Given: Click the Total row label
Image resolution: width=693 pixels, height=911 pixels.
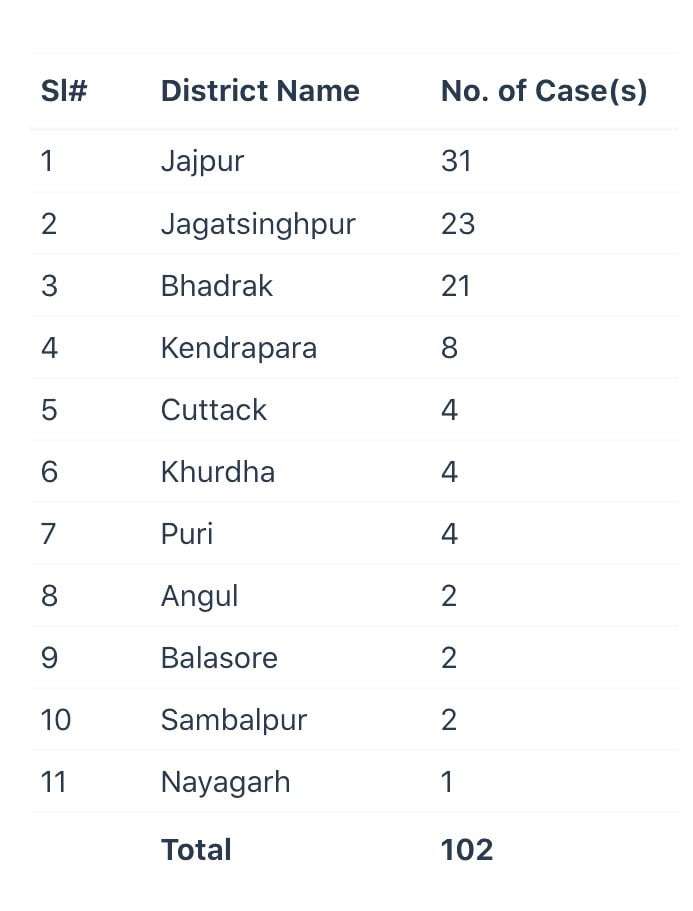Looking at the screenshot, I should tap(196, 850).
